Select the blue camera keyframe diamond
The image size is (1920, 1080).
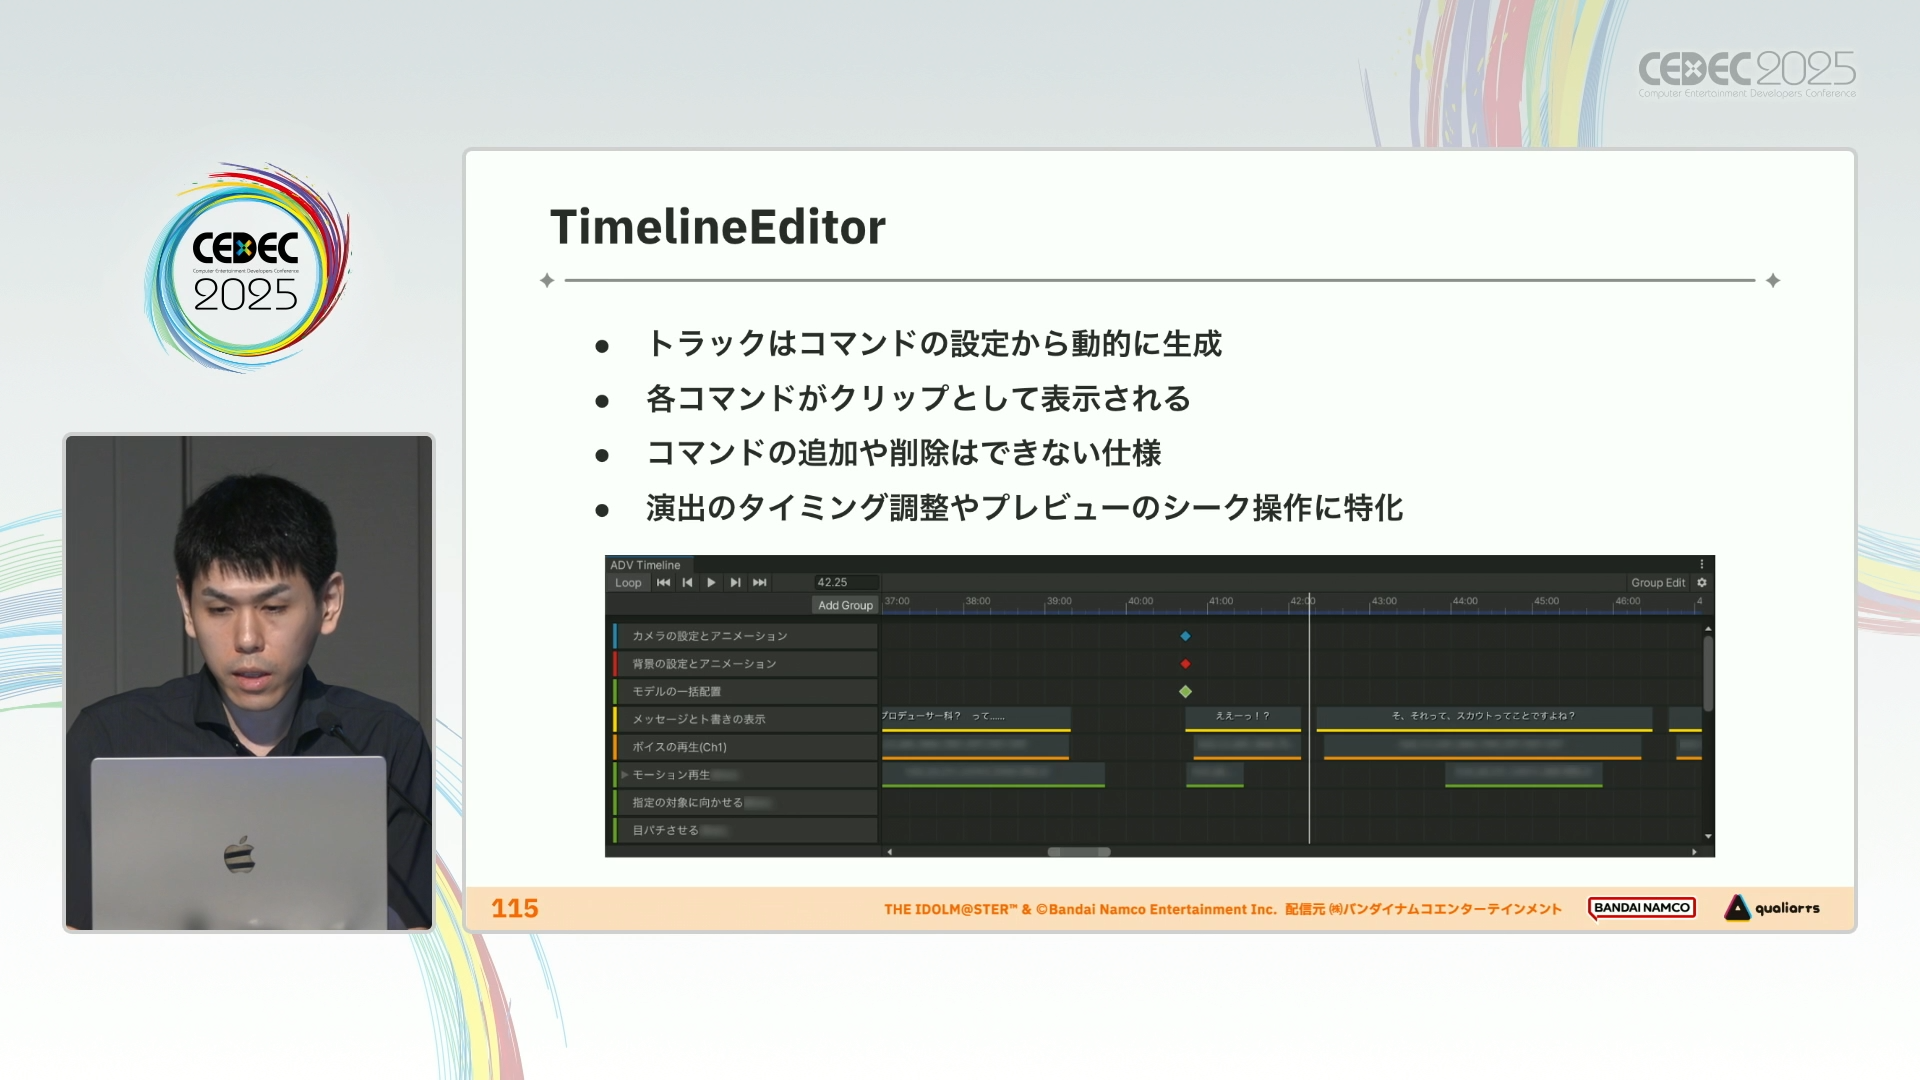point(1185,636)
